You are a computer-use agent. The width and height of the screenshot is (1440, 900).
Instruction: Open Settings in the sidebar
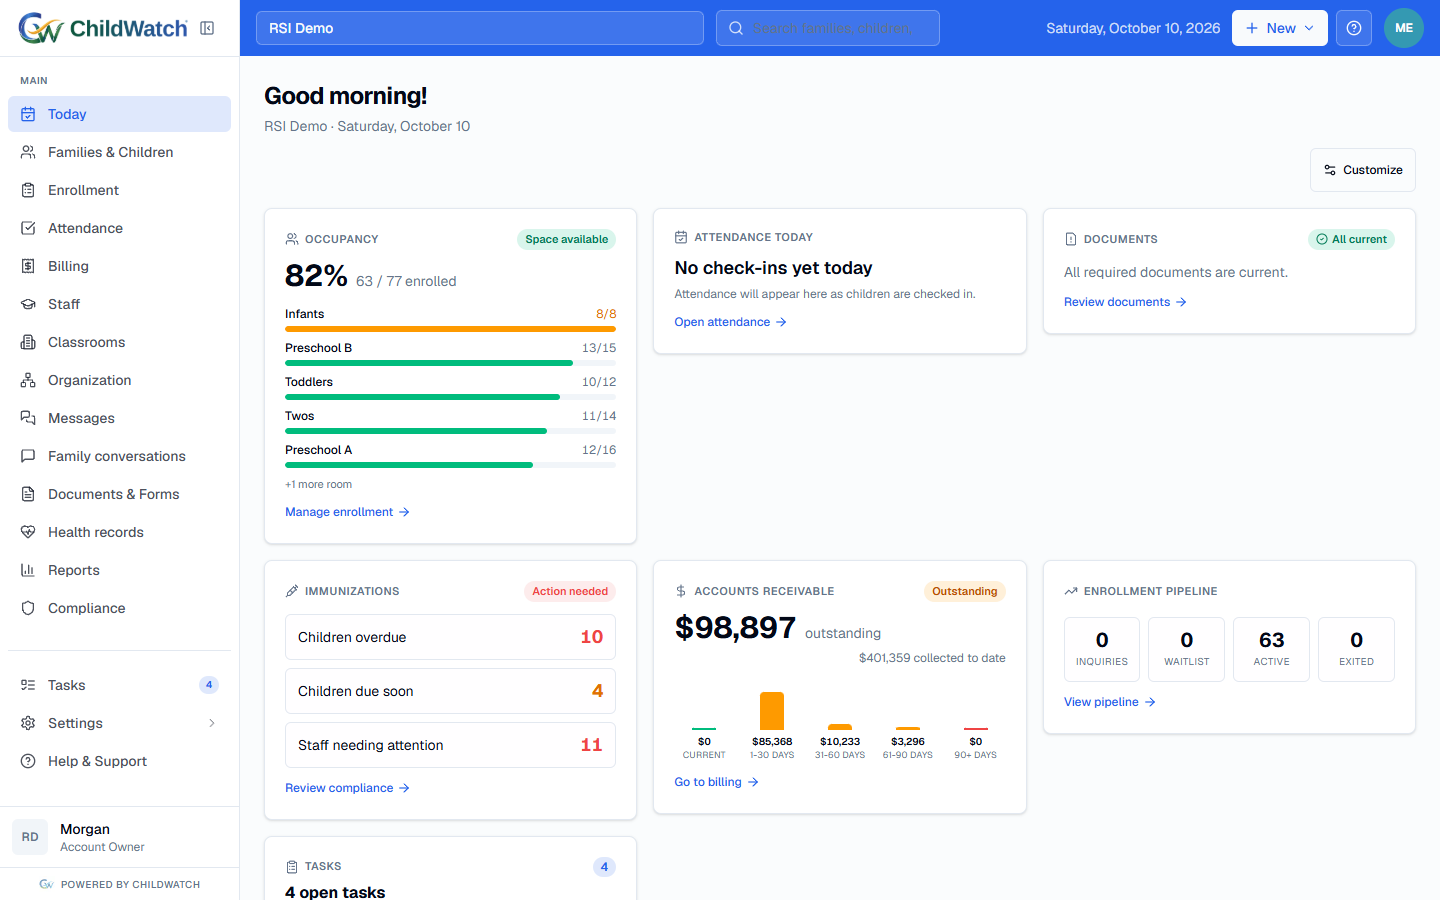click(119, 723)
